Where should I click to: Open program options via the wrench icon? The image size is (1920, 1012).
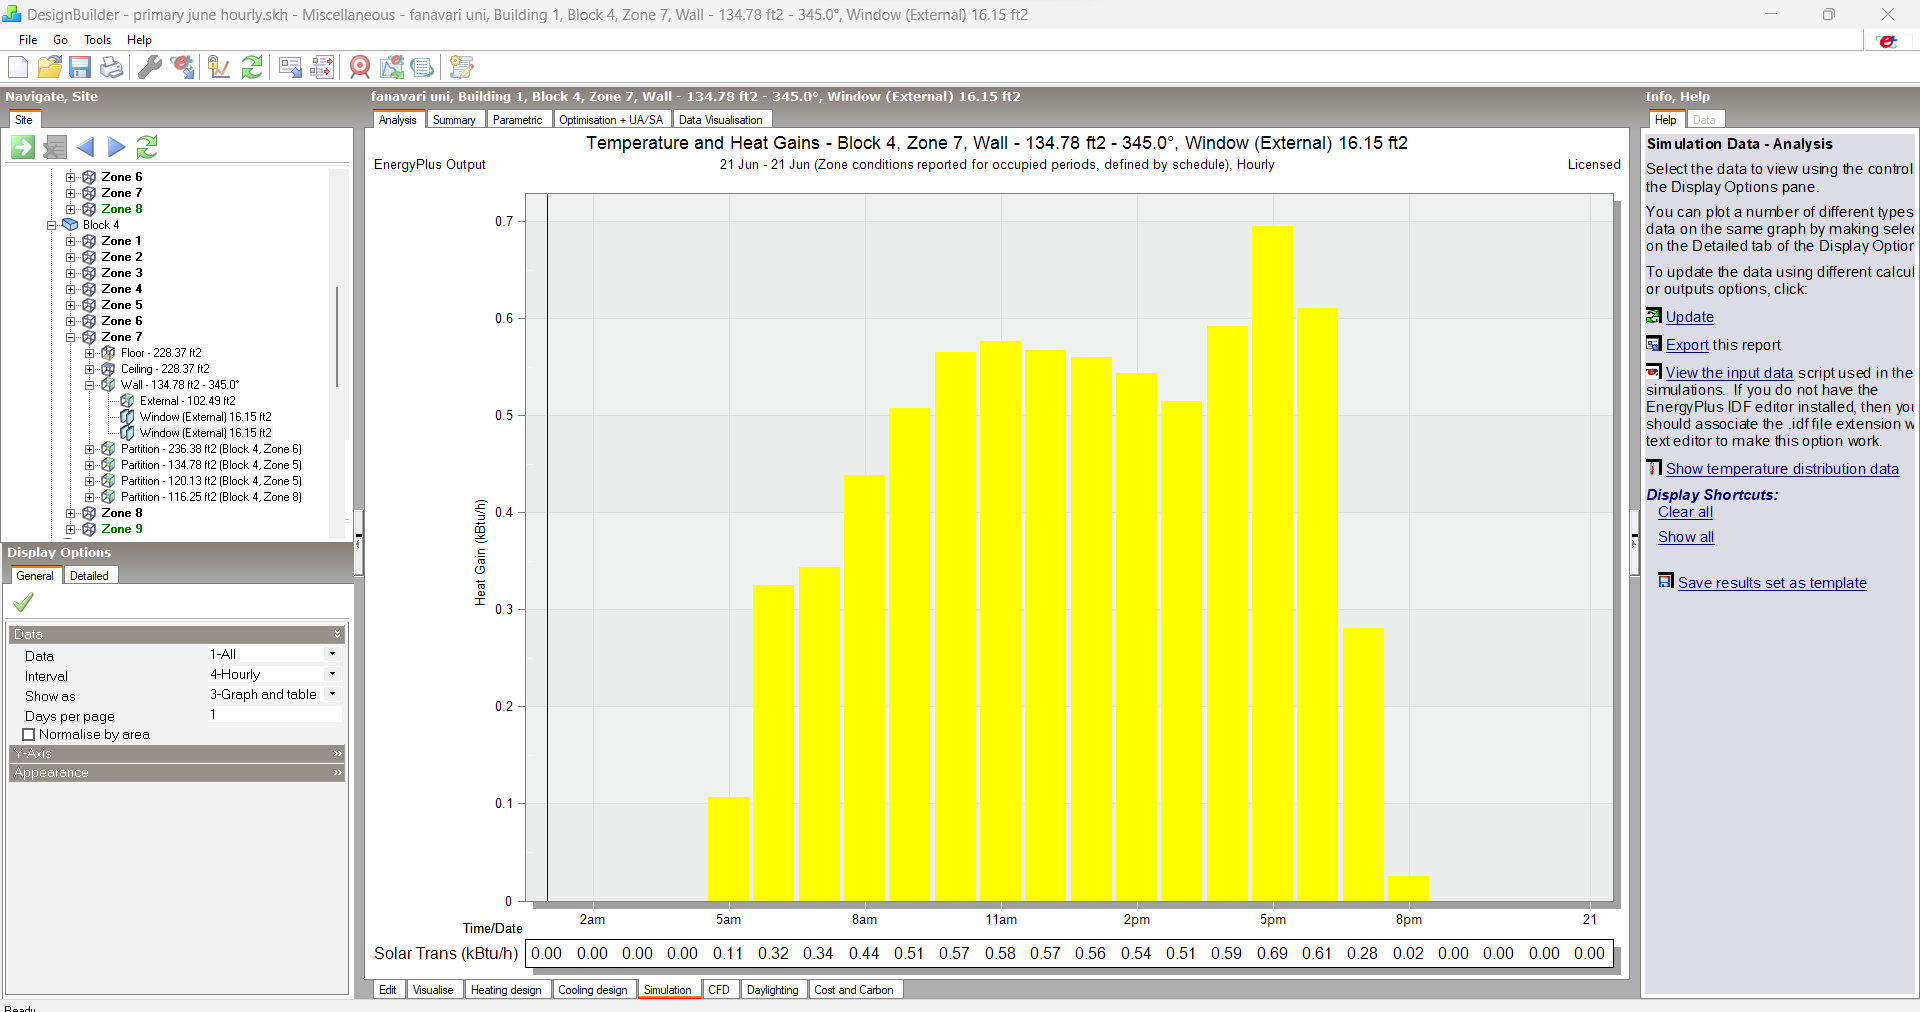[150, 67]
